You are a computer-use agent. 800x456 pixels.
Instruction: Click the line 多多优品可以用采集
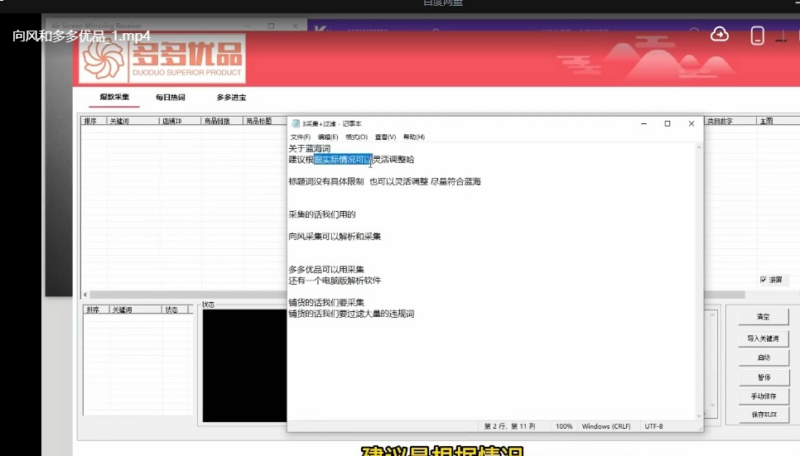[326, 269]
